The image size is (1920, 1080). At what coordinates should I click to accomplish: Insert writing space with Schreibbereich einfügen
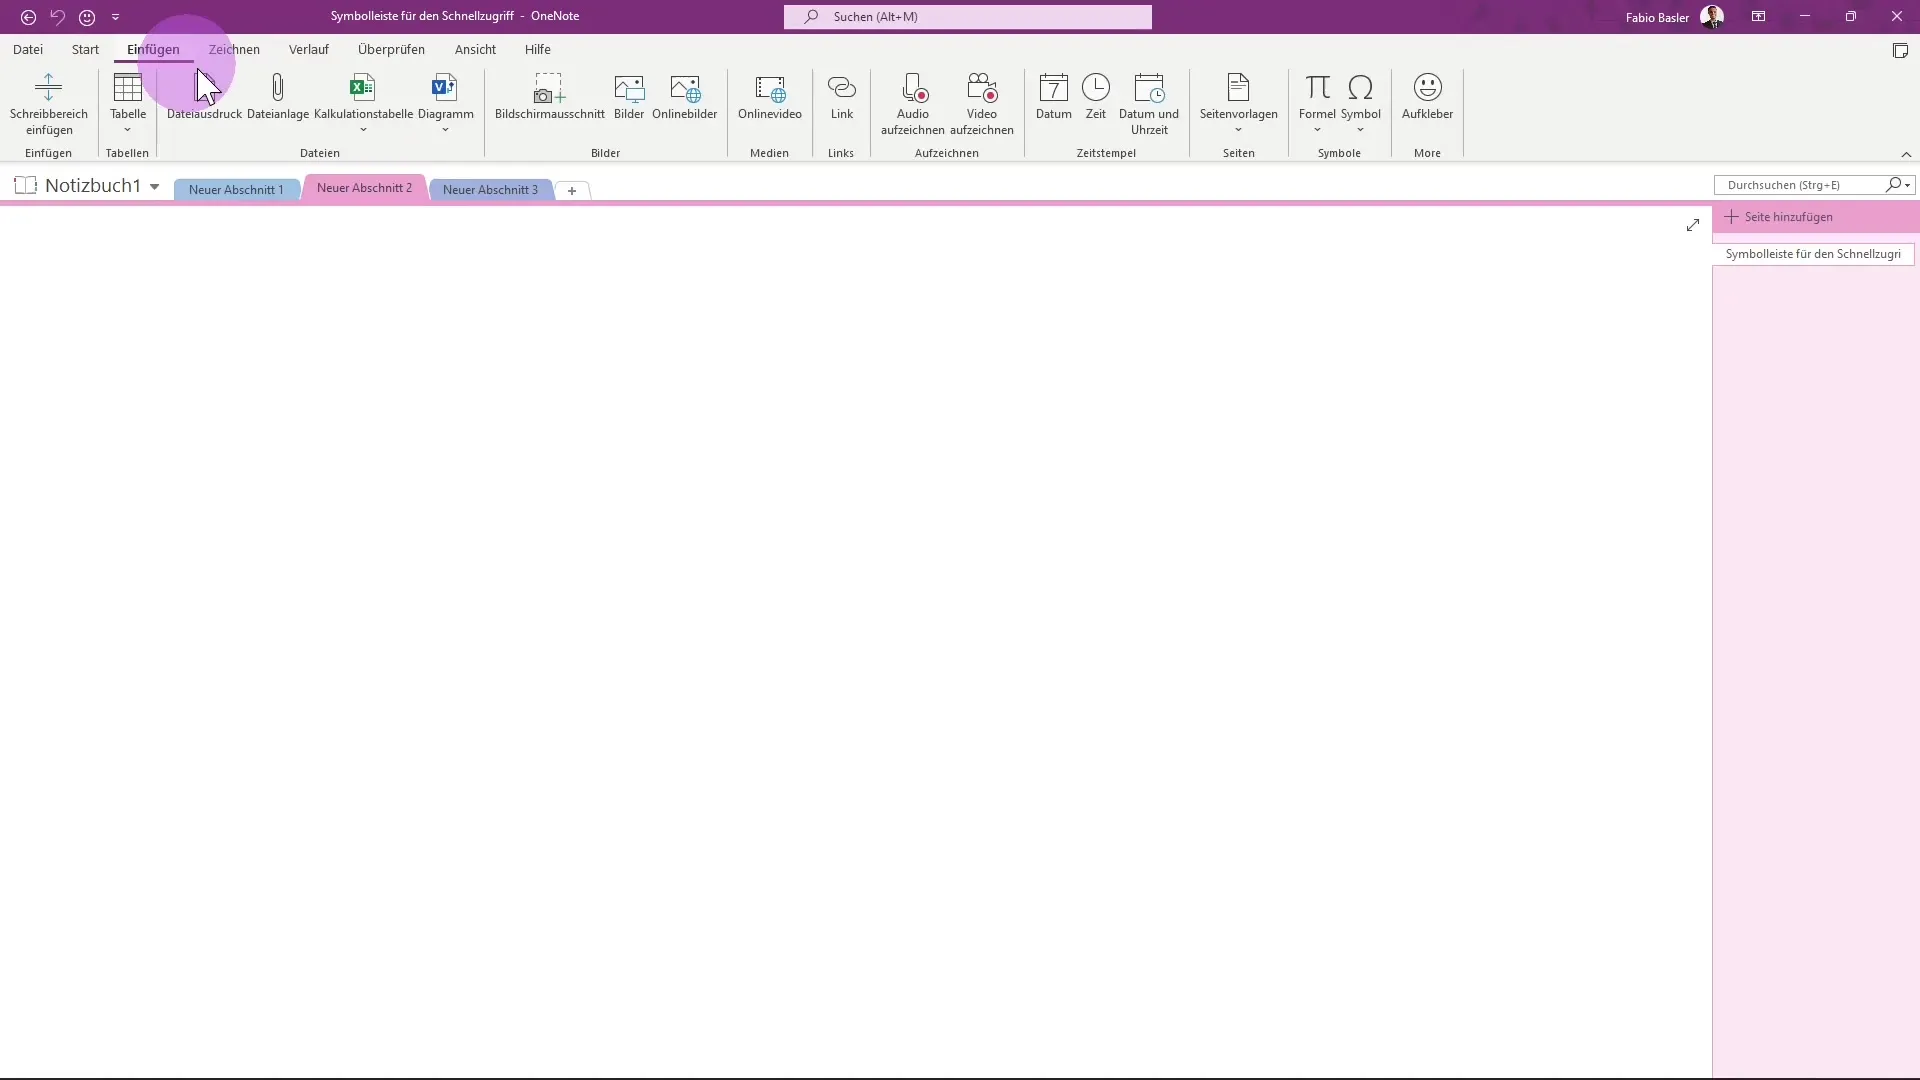tap(49, 104)
